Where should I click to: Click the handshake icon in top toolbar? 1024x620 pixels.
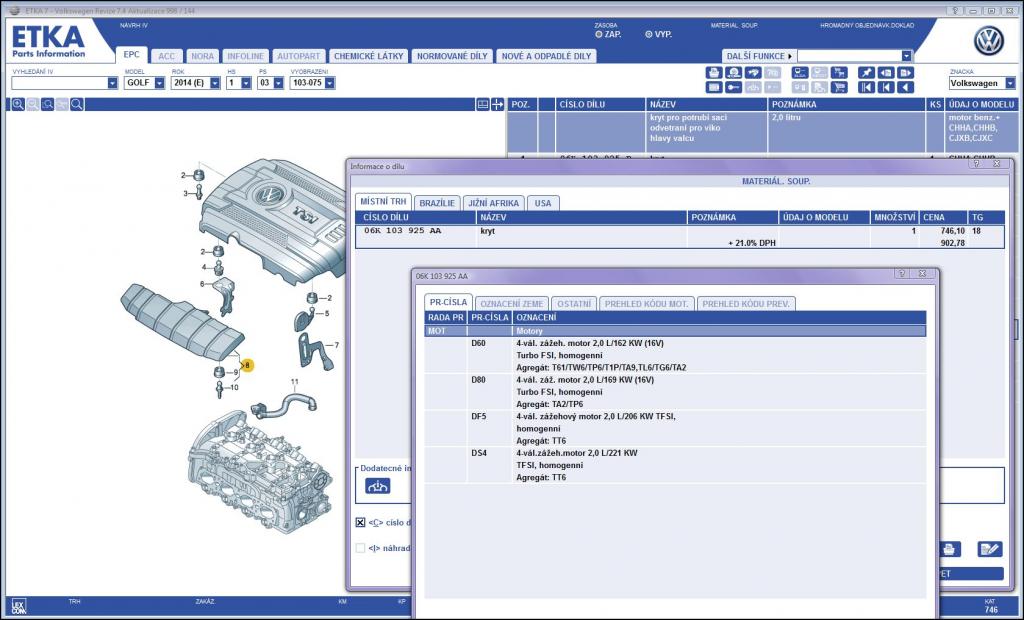point(753,73)
